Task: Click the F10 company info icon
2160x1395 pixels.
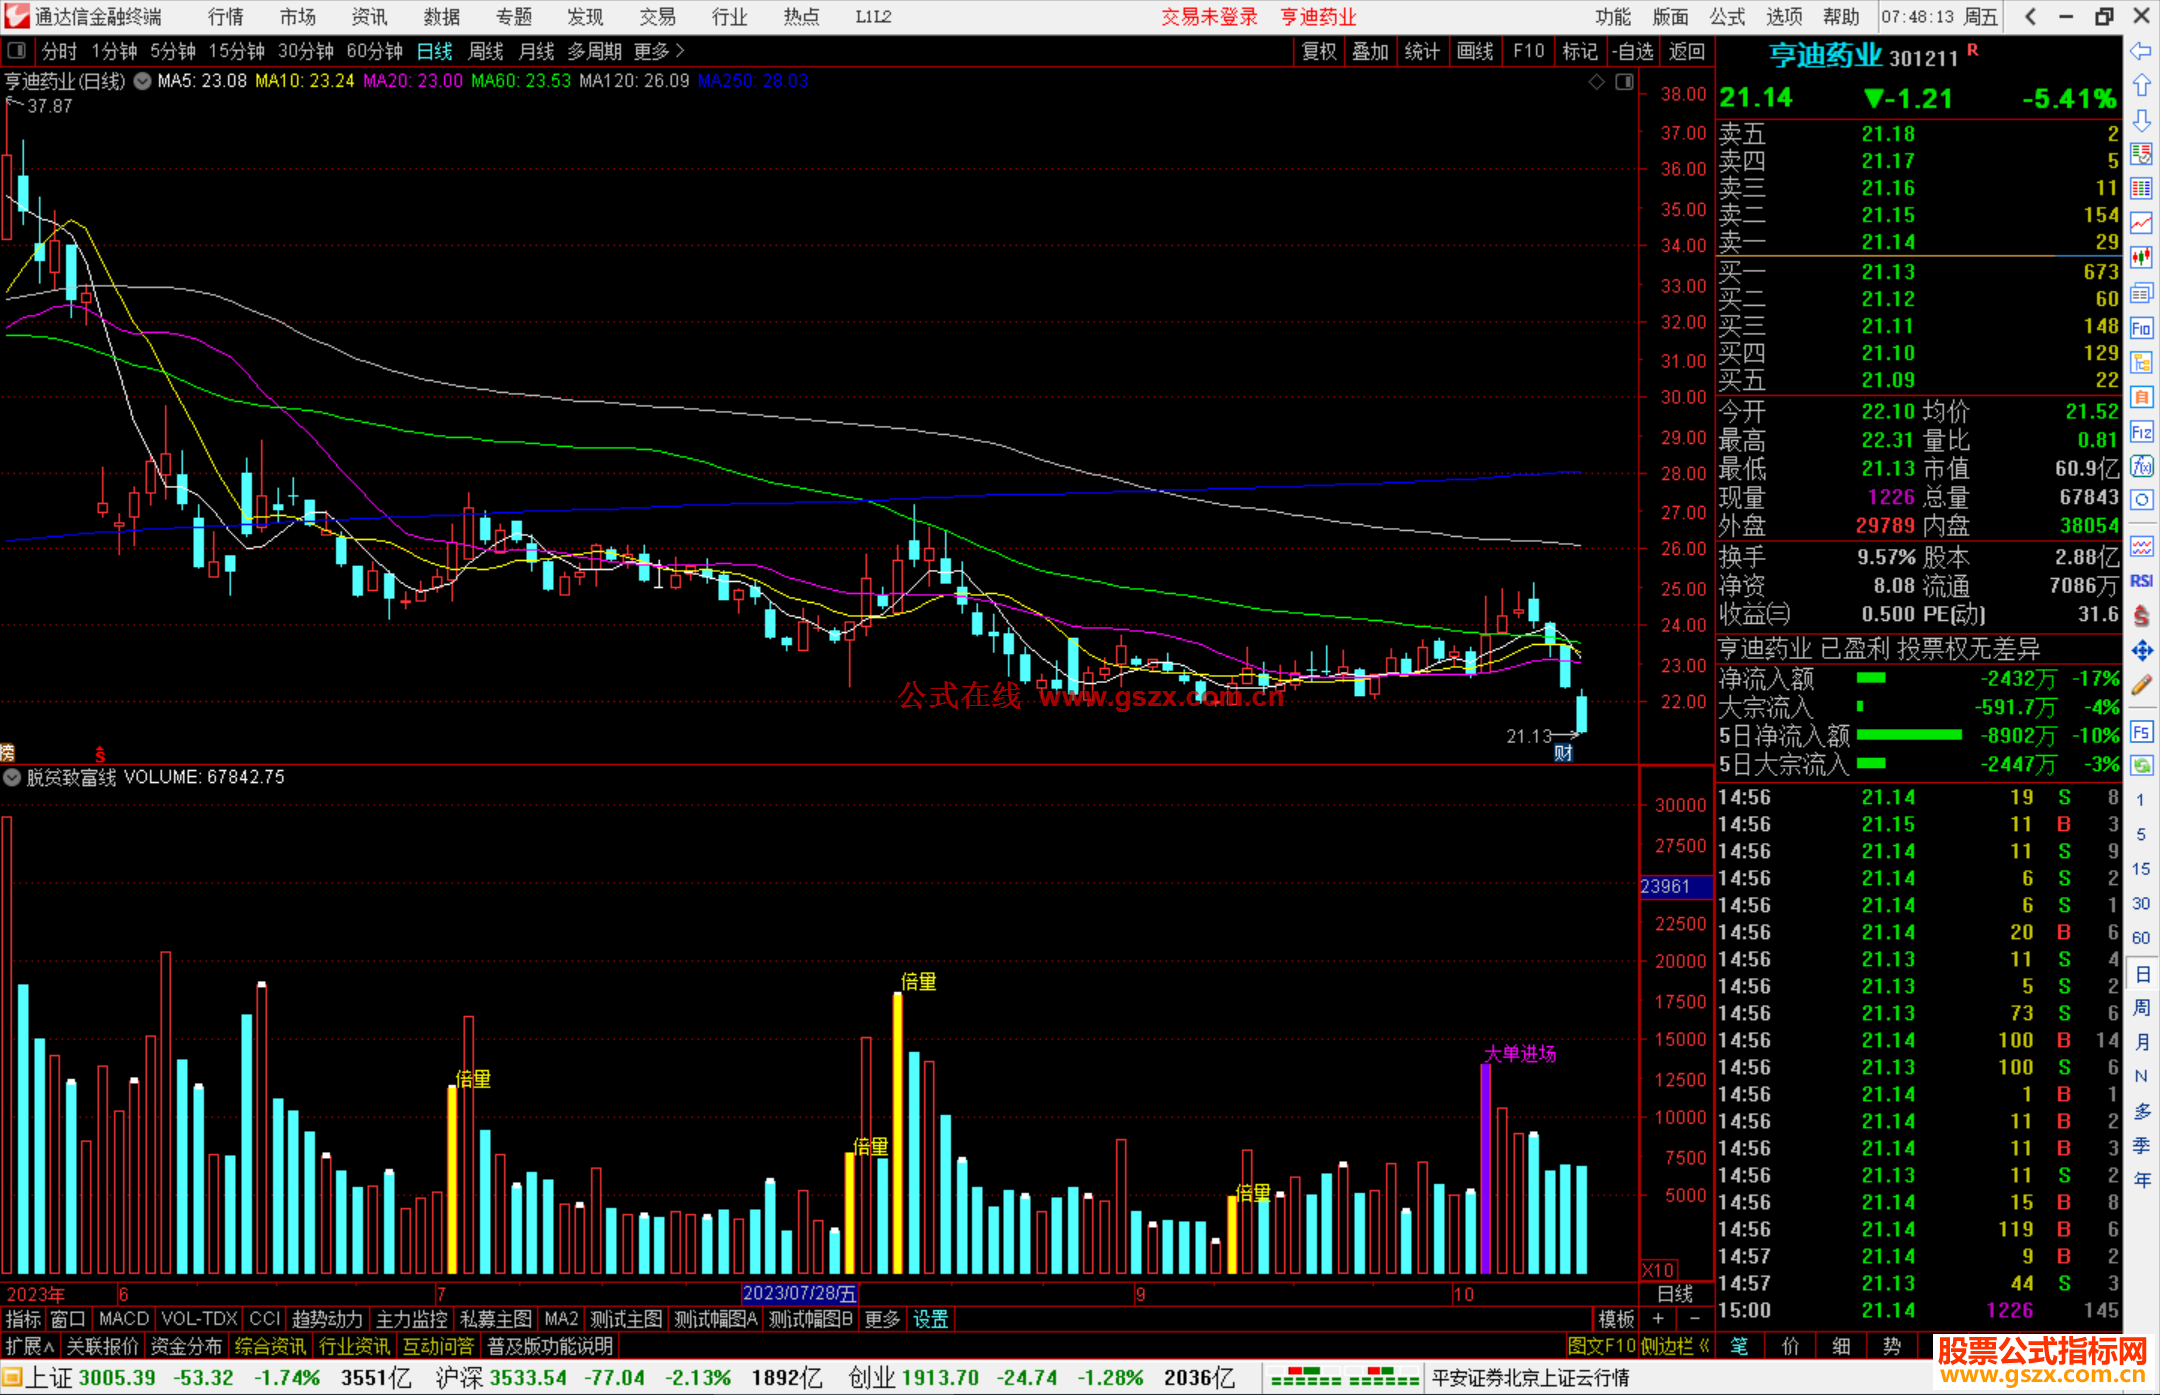Action: (x=2141, y=328)
